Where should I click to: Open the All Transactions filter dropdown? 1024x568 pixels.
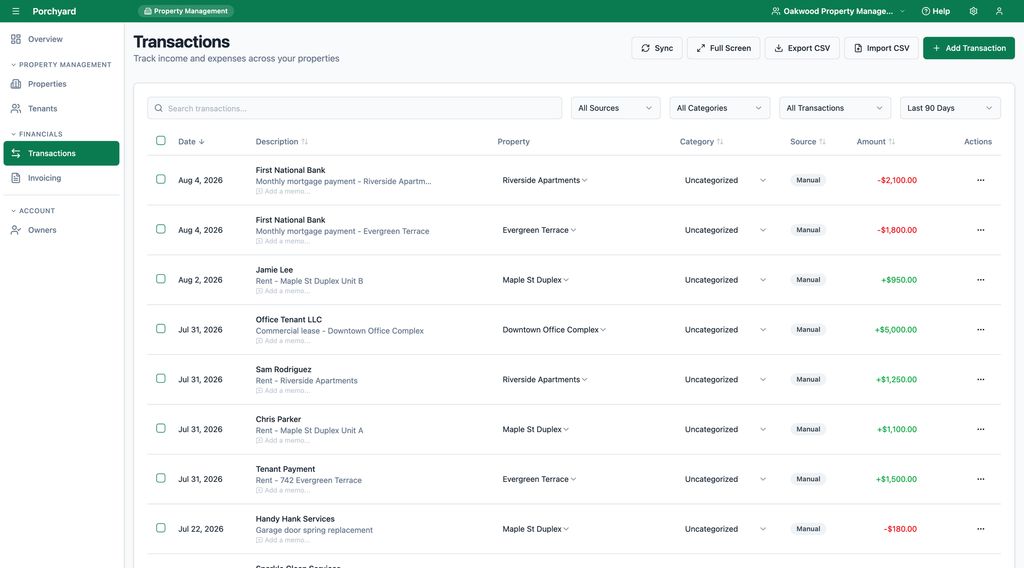(834, 108)
